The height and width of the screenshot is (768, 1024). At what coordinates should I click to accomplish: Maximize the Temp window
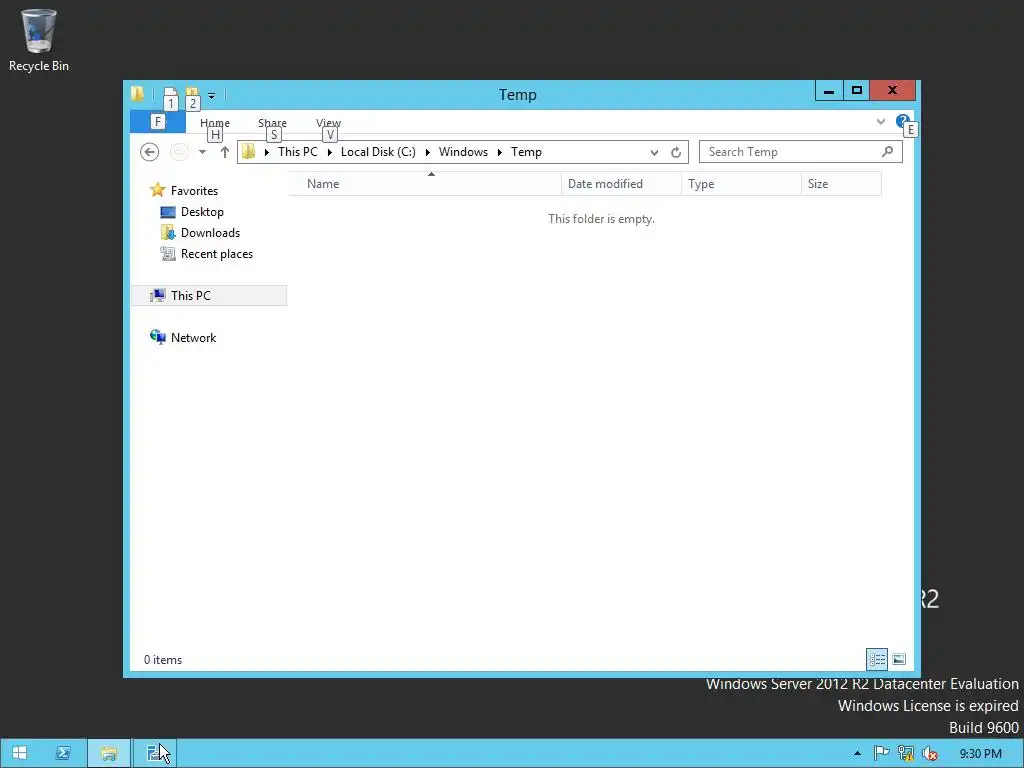click(857, 90)
